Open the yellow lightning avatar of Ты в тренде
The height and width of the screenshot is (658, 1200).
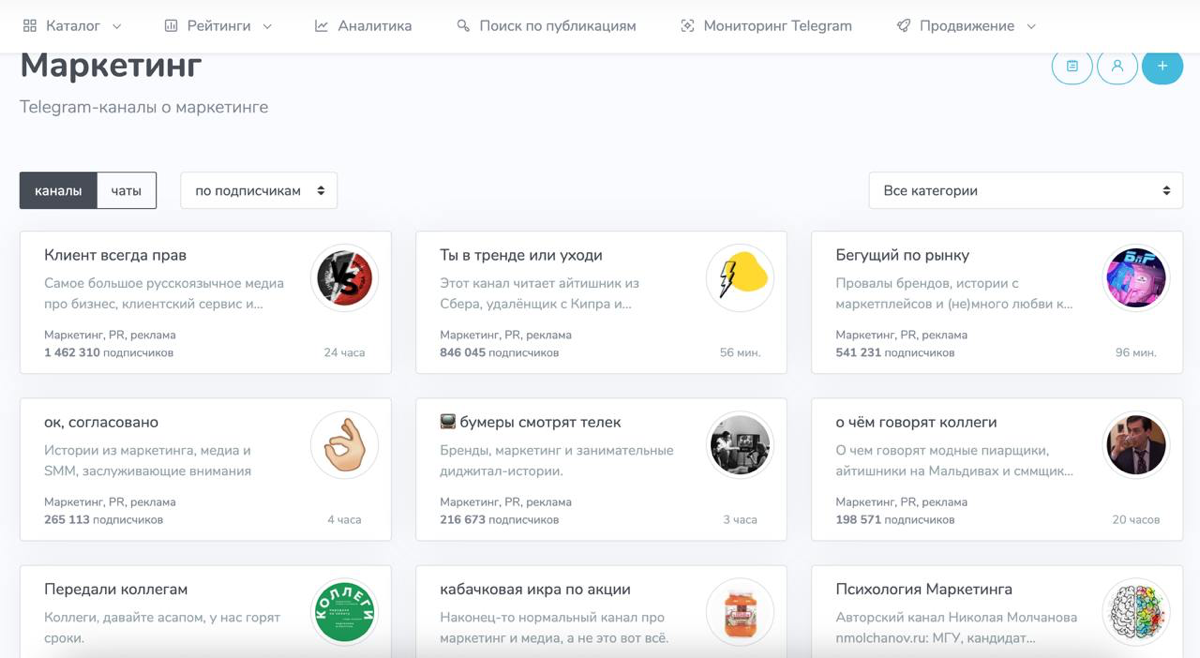tap(741, 278)
